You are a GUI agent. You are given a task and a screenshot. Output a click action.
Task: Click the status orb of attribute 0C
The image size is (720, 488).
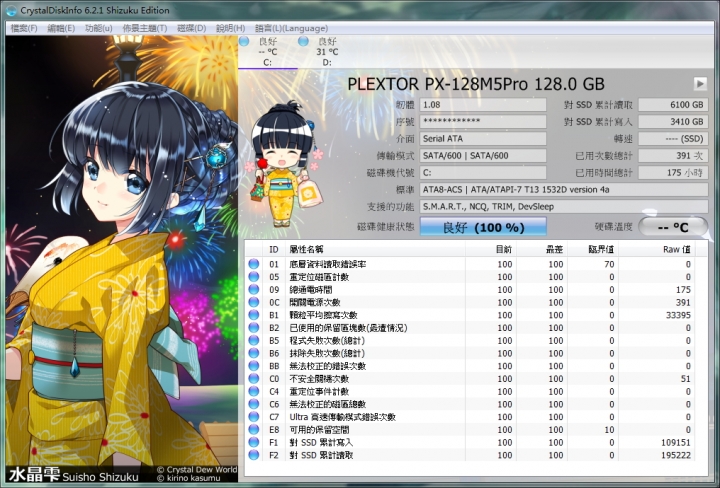tap(253, 302)
